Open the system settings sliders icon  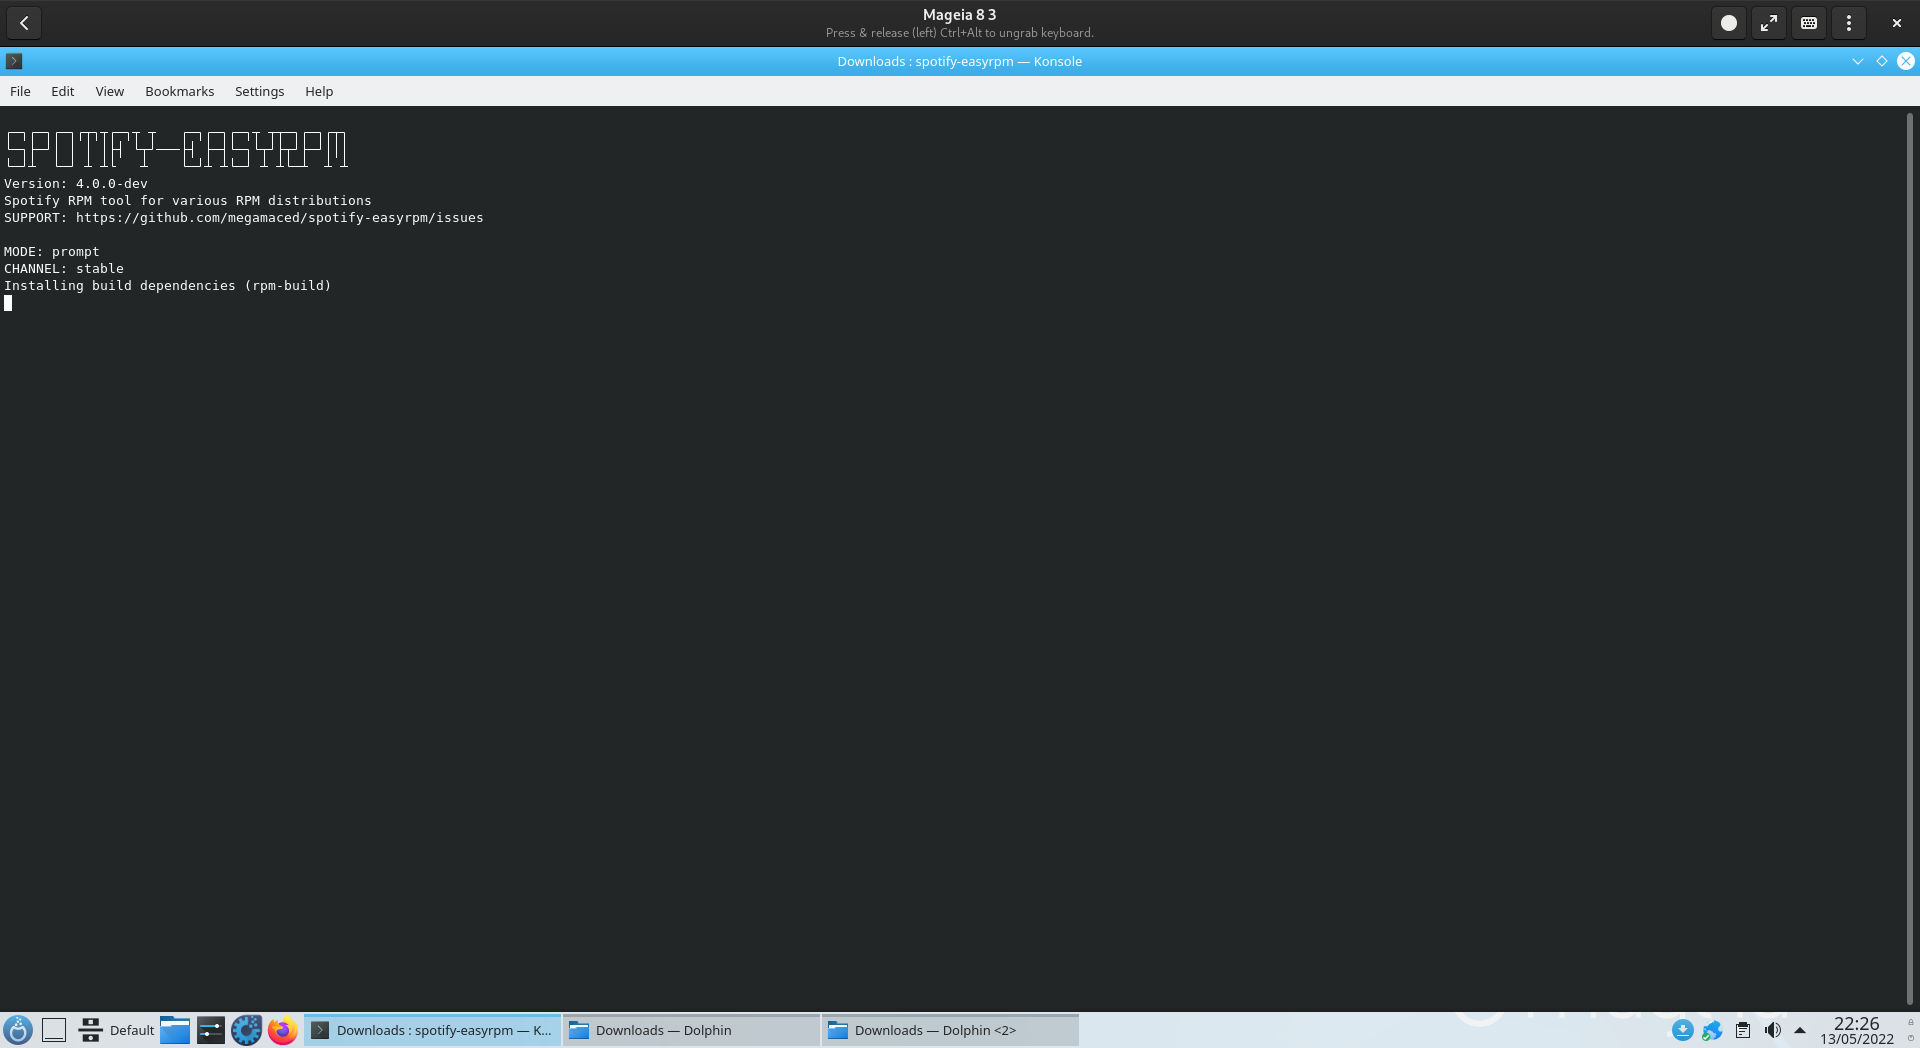click(211, 1030)
